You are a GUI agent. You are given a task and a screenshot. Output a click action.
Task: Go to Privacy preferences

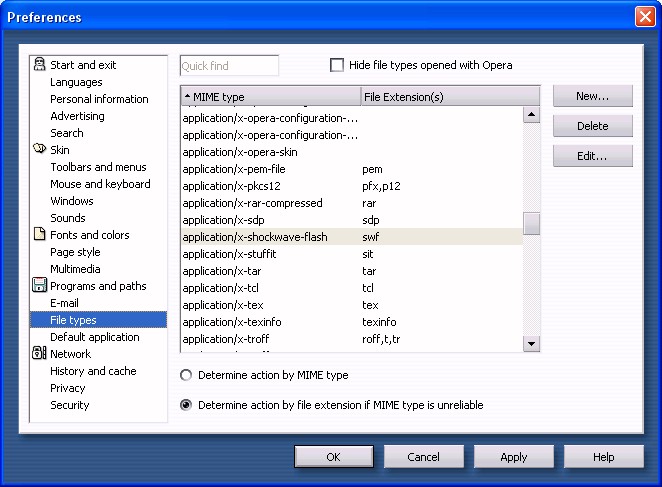point(68,388)
